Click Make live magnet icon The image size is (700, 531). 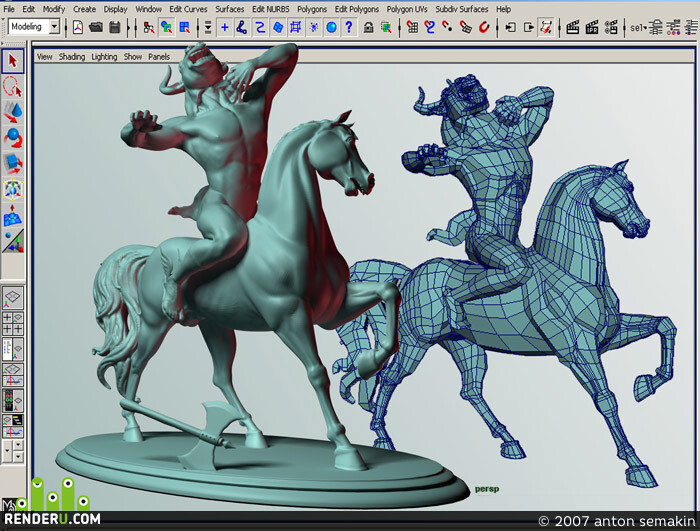click(483, 28)
